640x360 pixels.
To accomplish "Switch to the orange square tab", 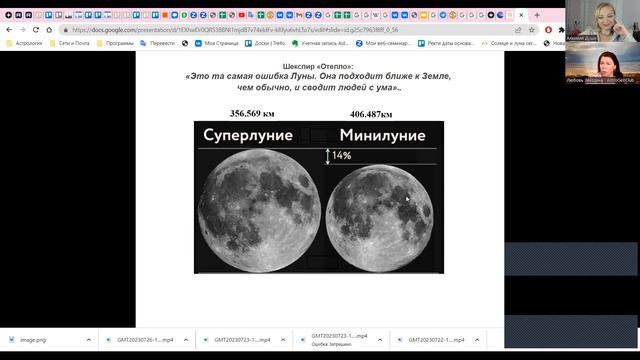I will [165, 15].
